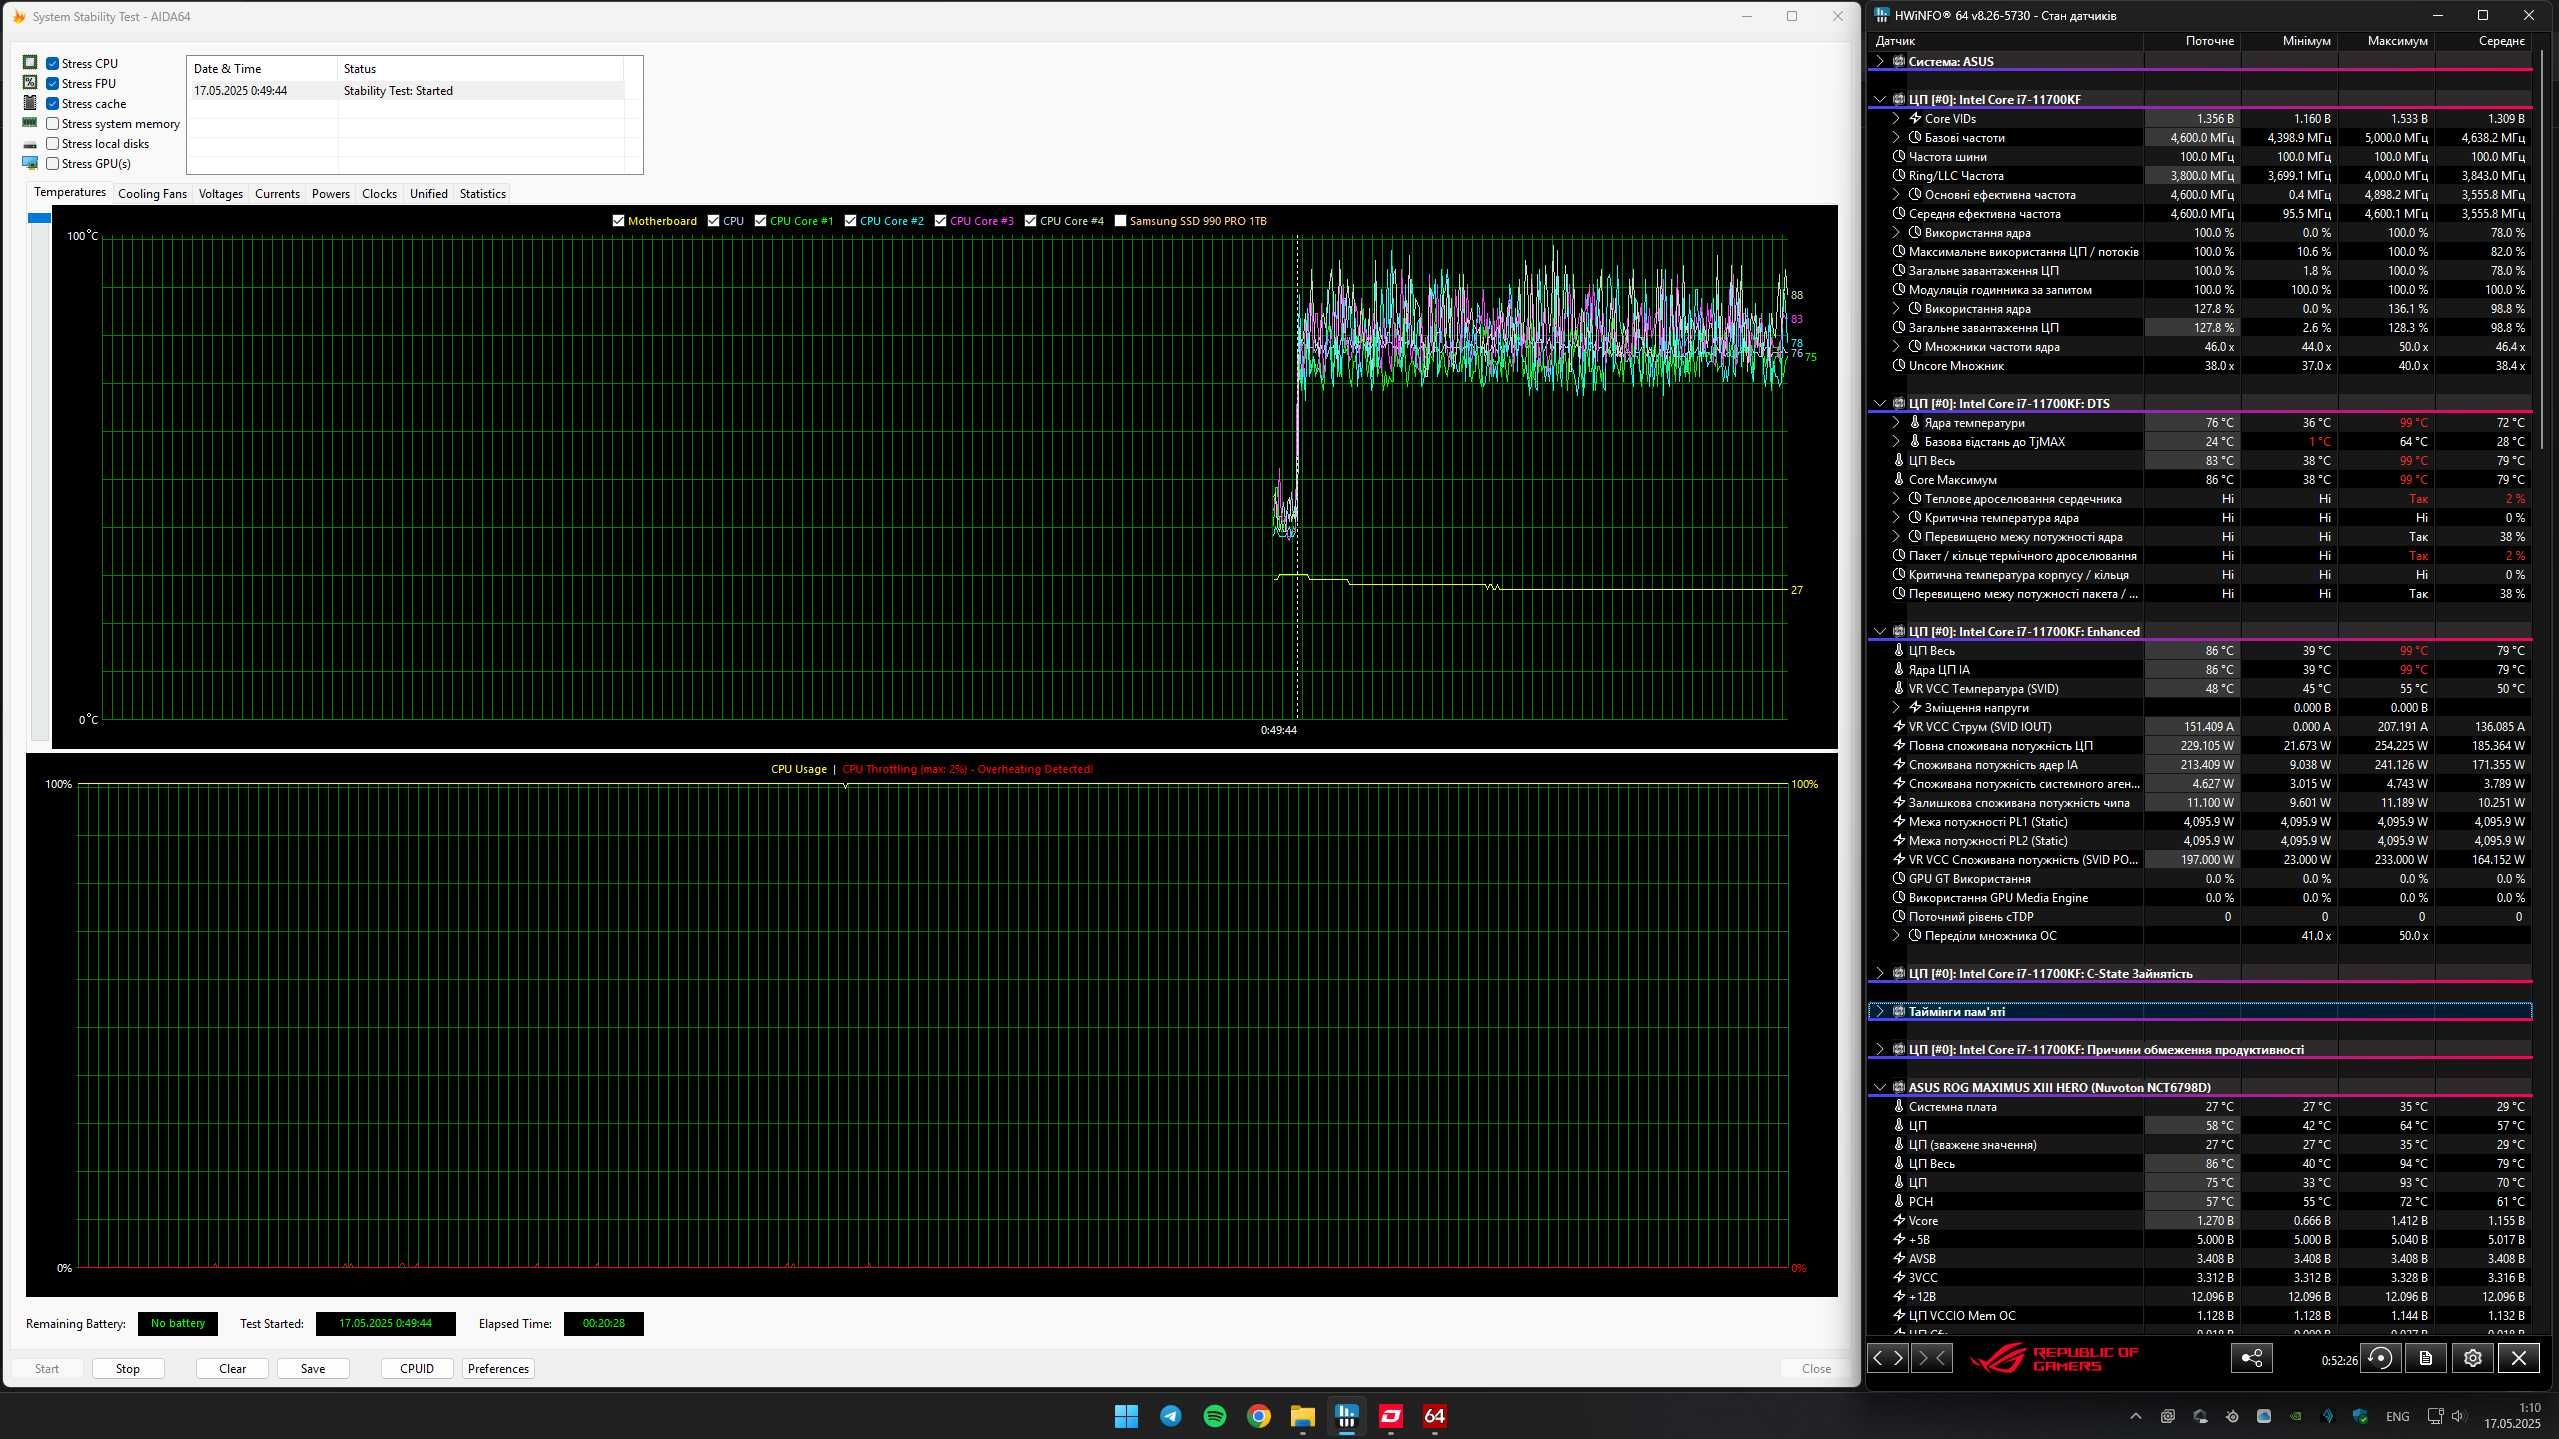Switch to the Clocks tab

(379, 193)
